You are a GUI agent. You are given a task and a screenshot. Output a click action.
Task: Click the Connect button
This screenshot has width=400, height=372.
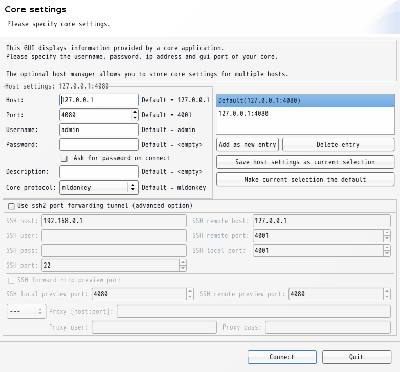pyautogui.click(x=282, y=357)
